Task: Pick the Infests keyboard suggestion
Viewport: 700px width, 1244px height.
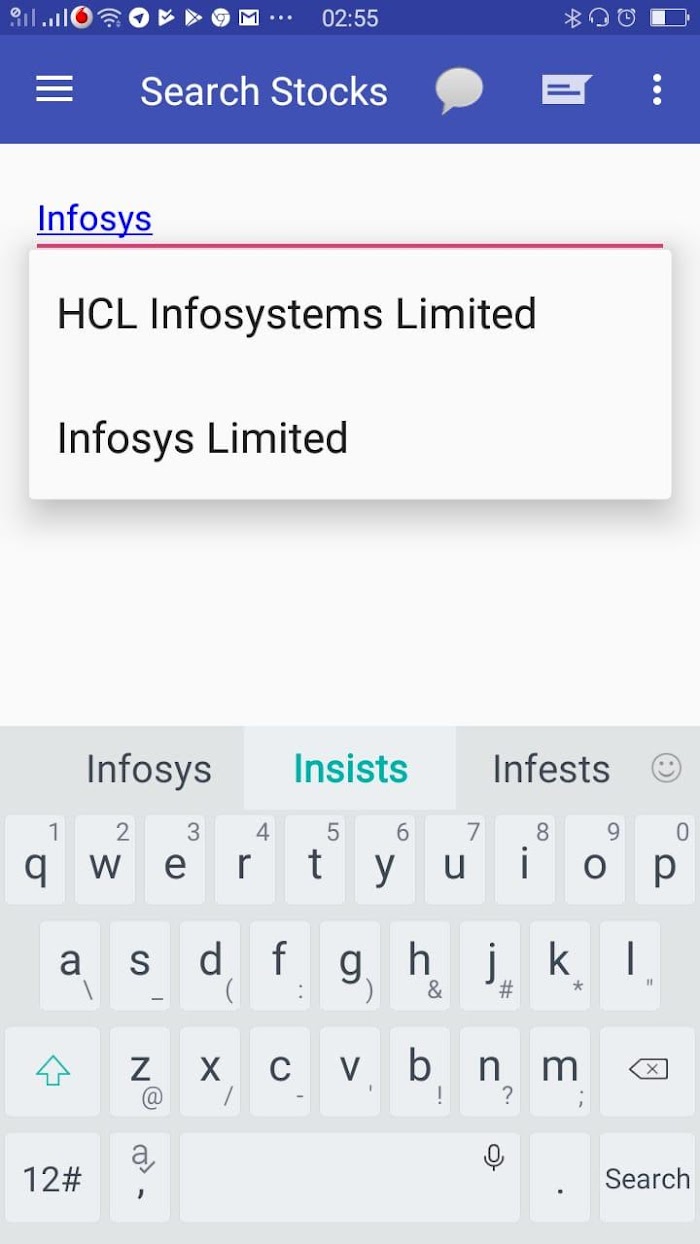Action: coord(551,769)
